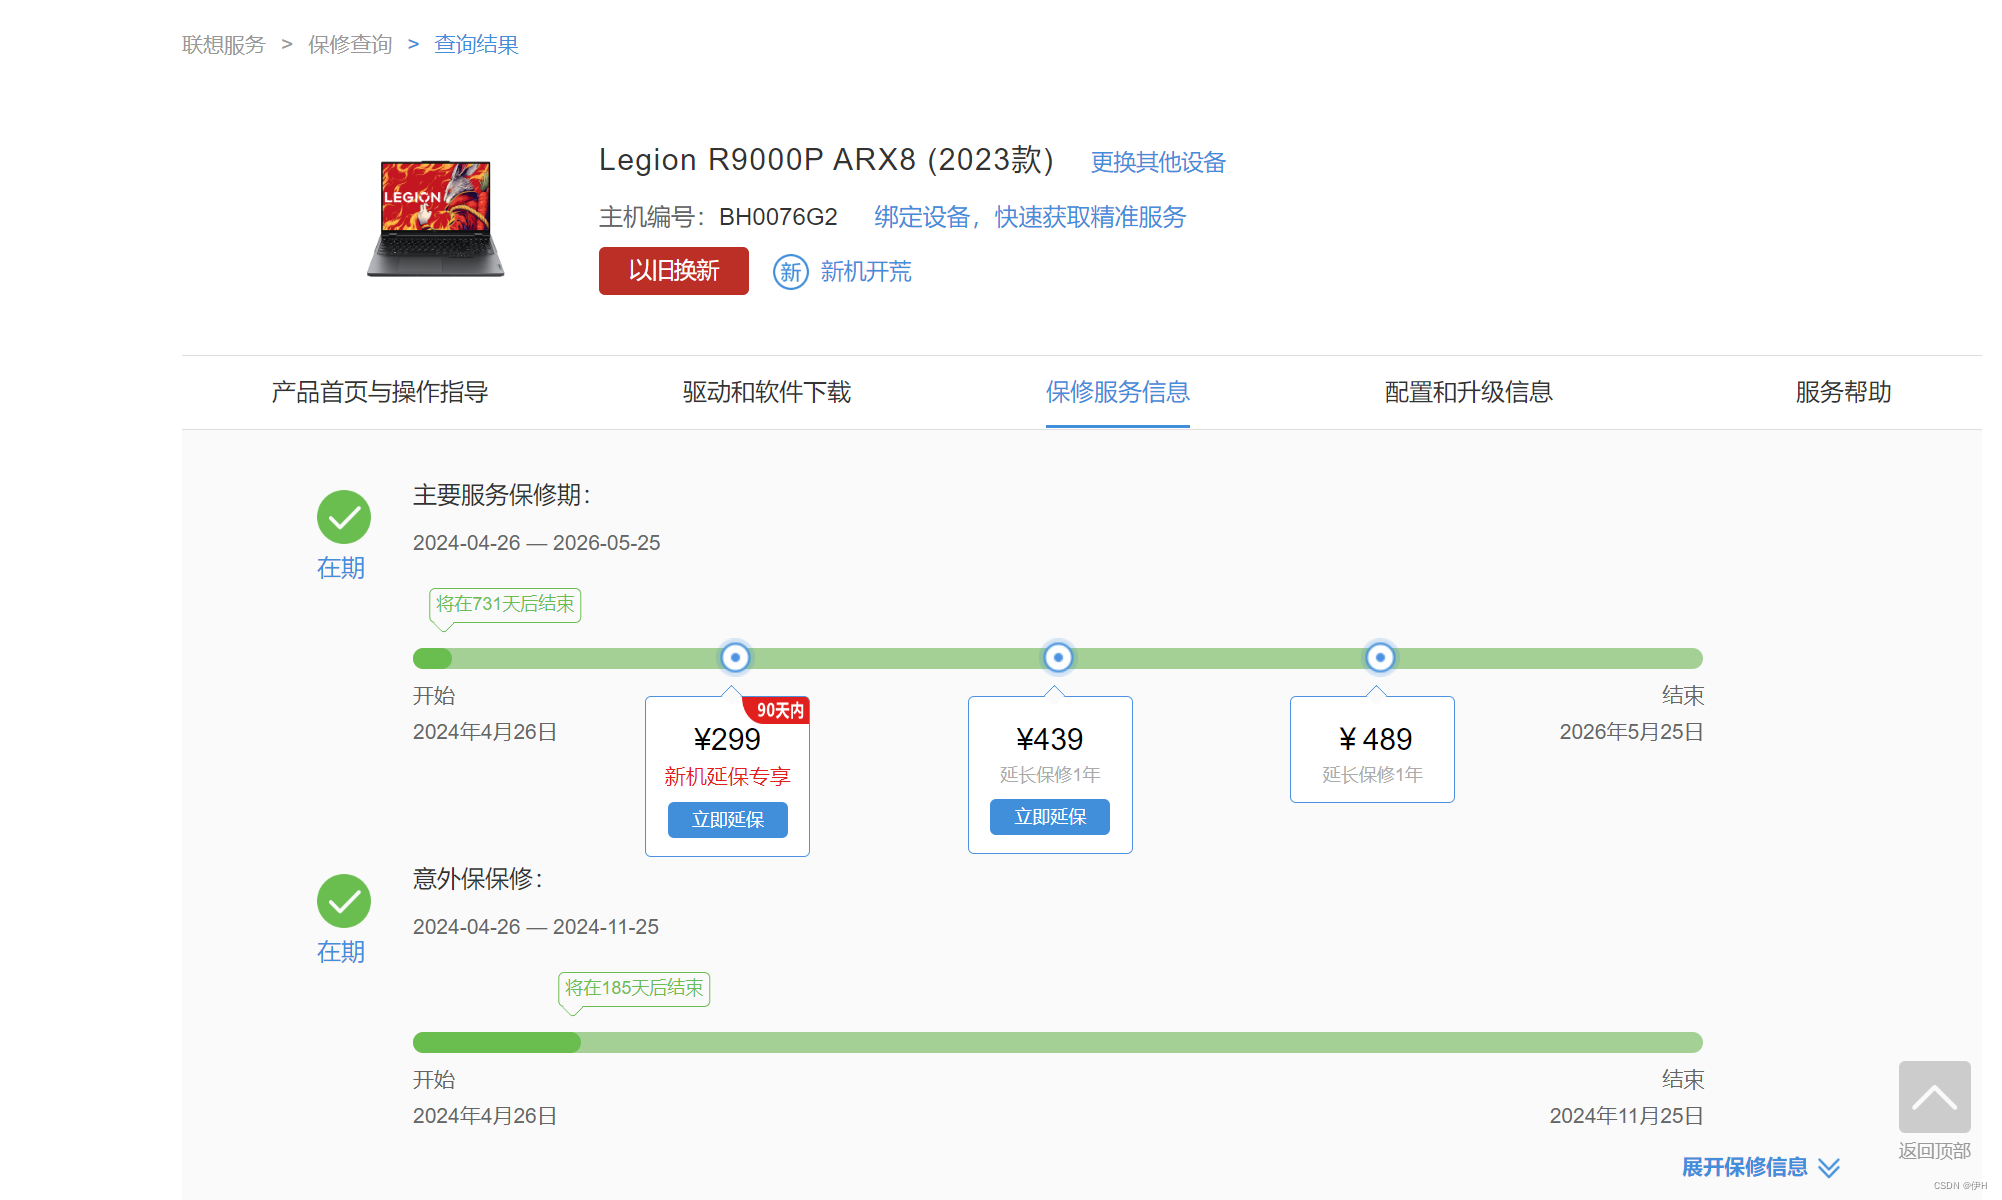
Task: Click the 保修查询 breadcrumb link
Action: coord(350,45)
